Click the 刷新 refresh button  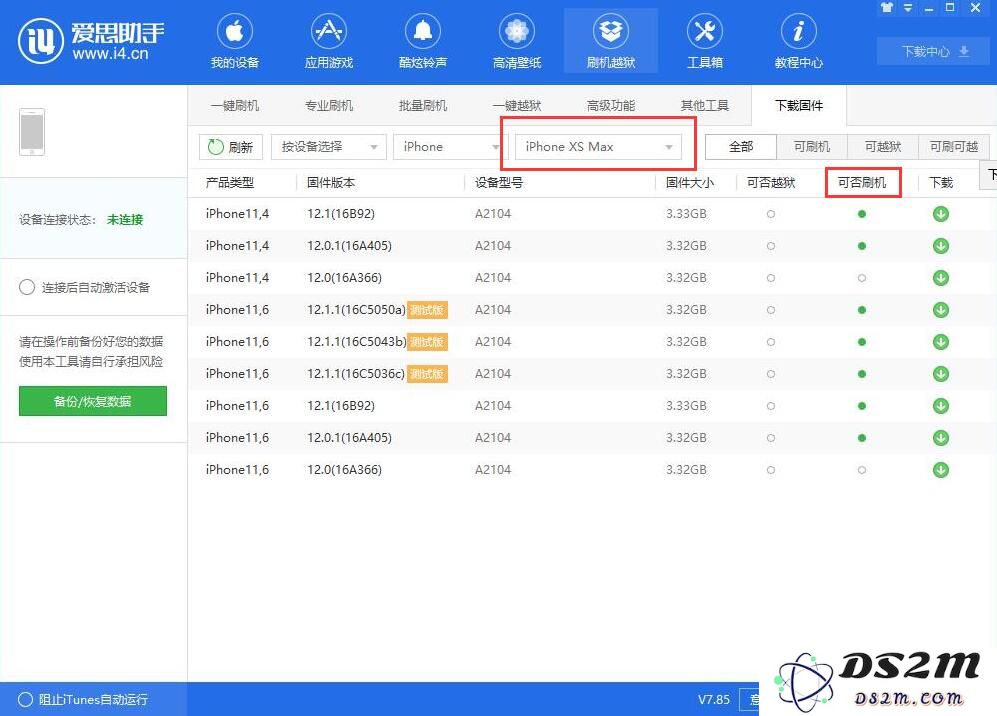coord(231,147)
